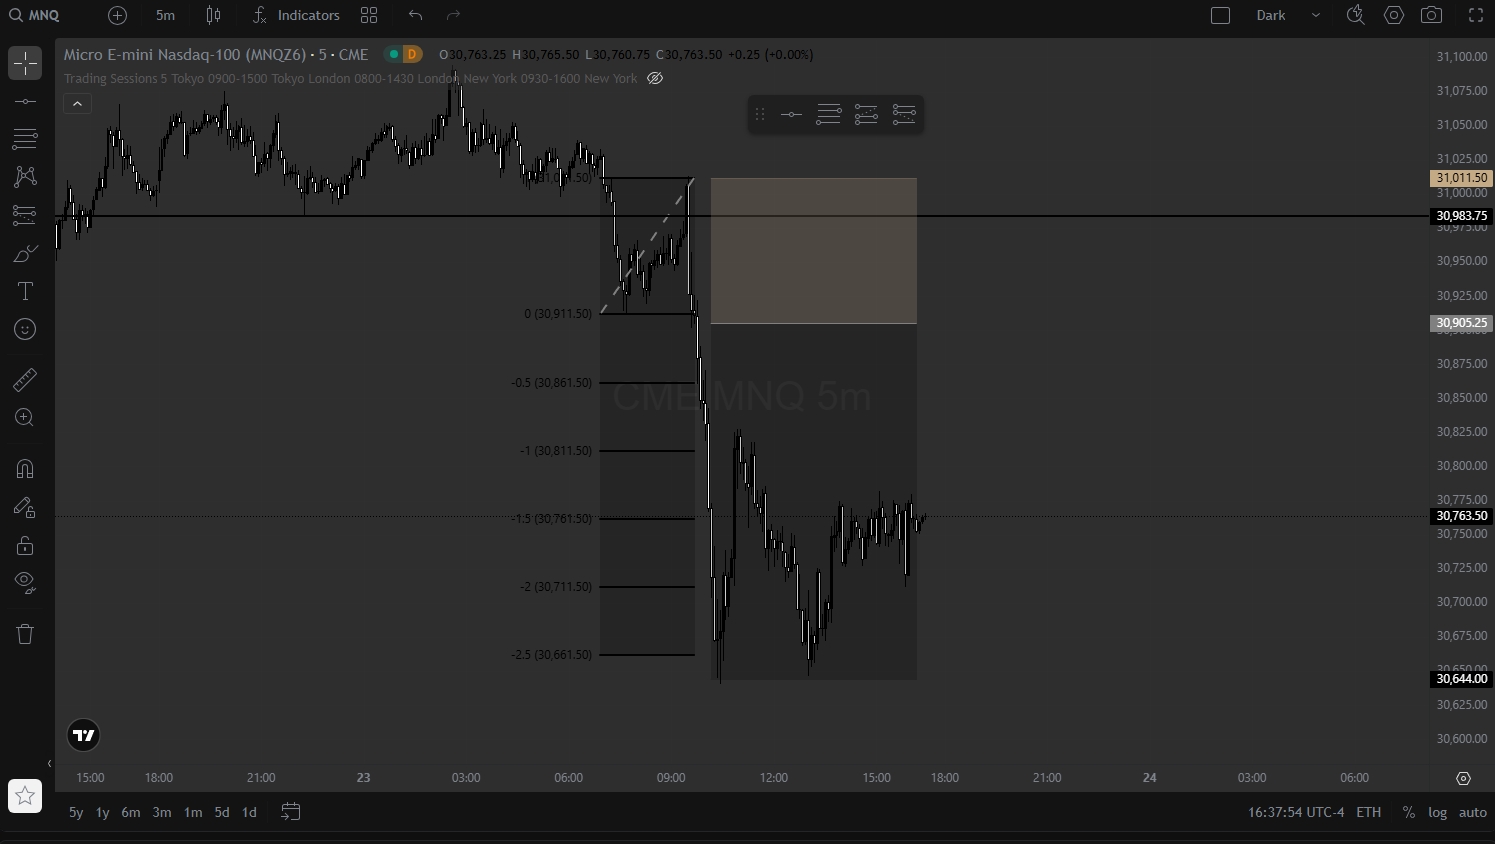Select last Fib channel icon in floating toolbar
The height and width of the screenshot is (844, 1495).
click(x=904, y=114)
